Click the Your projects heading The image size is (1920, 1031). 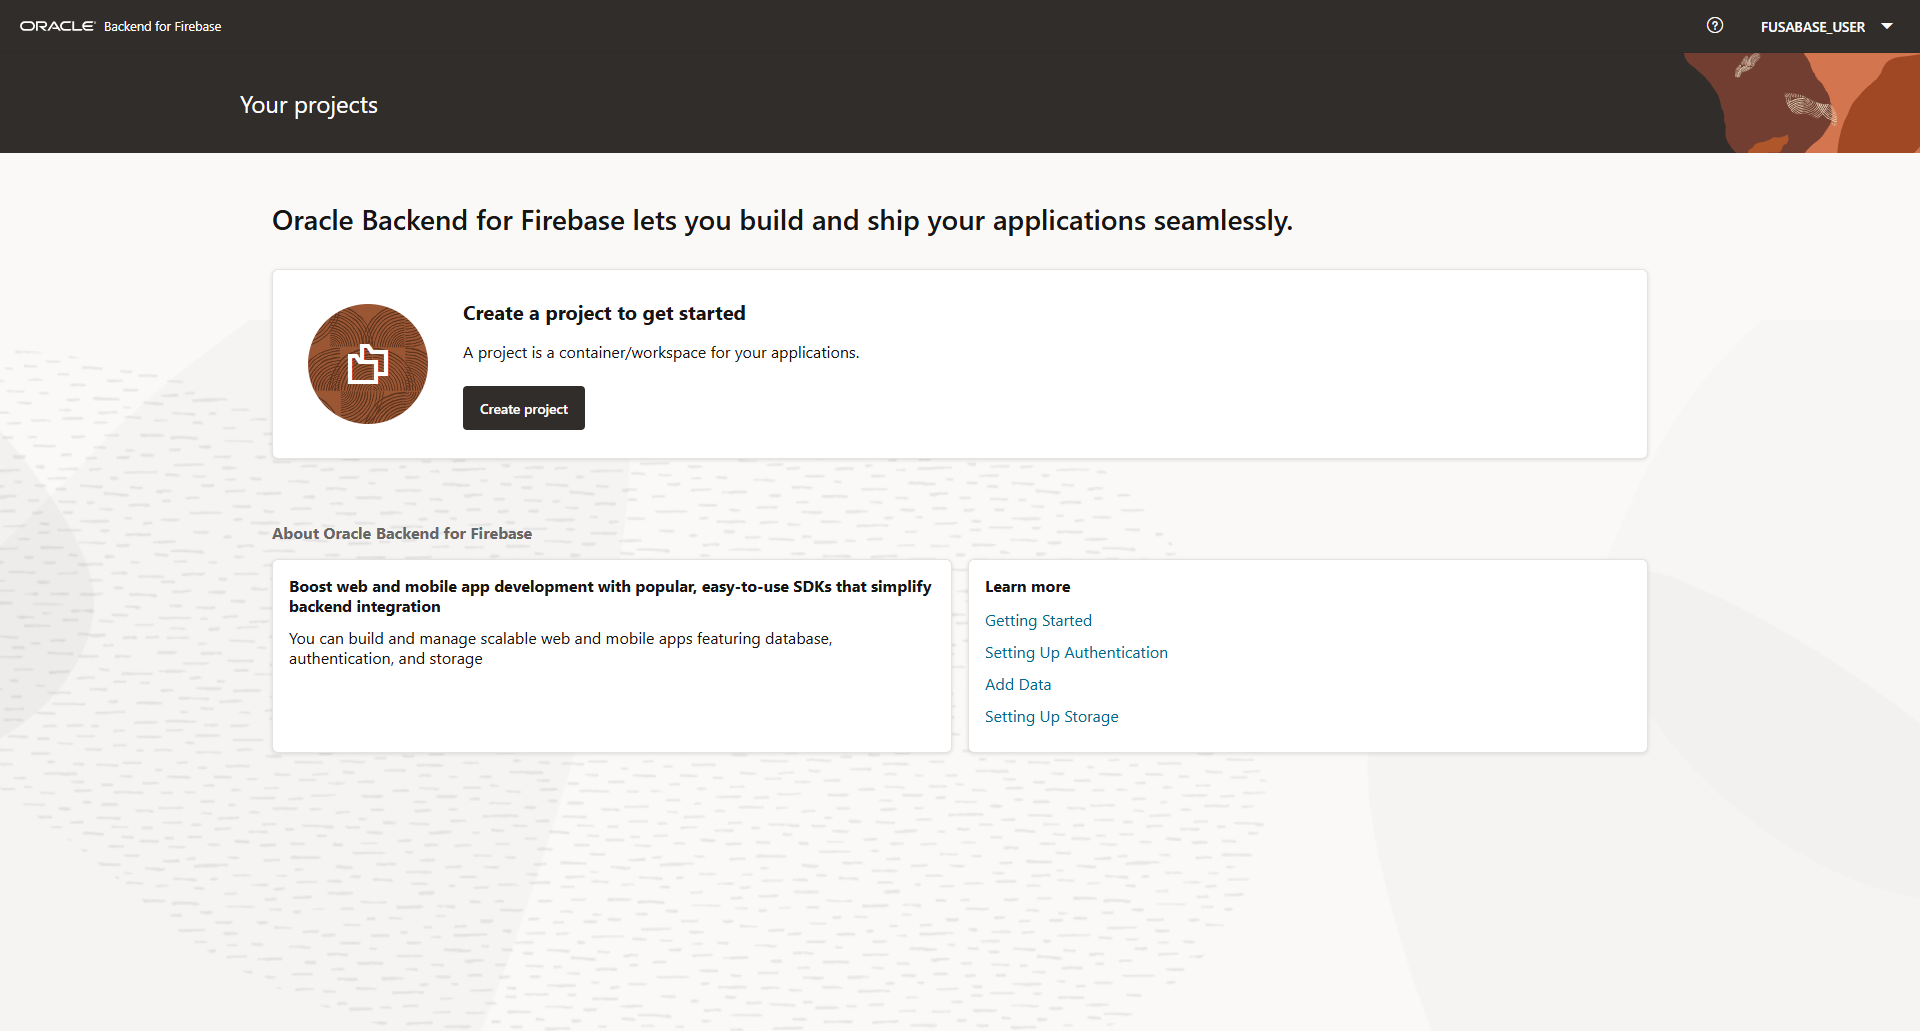309,105
